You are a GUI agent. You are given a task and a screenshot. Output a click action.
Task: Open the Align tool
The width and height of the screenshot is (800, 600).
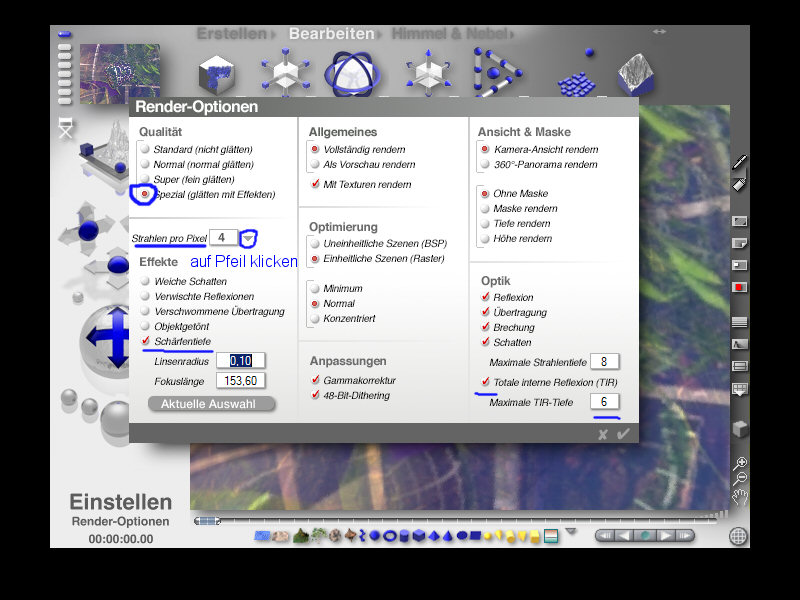coord(496,72)
